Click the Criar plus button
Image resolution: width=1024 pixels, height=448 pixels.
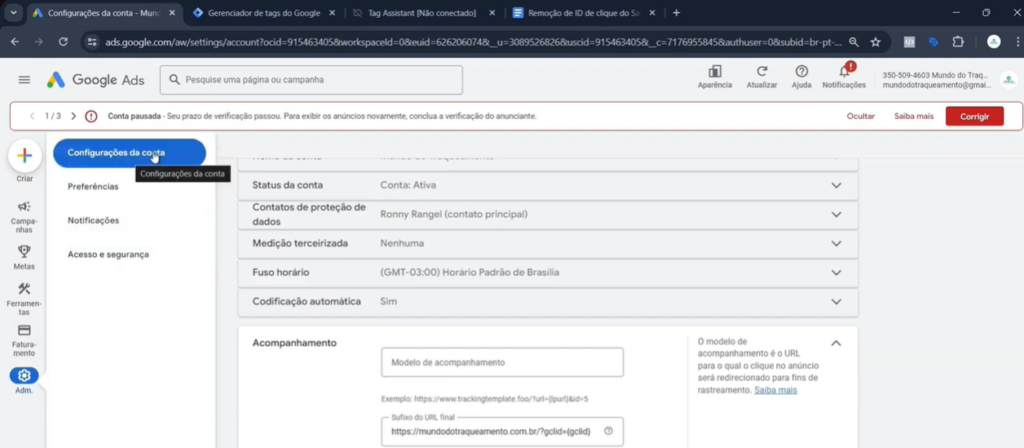pyautogui.click(x=25, y=155)
